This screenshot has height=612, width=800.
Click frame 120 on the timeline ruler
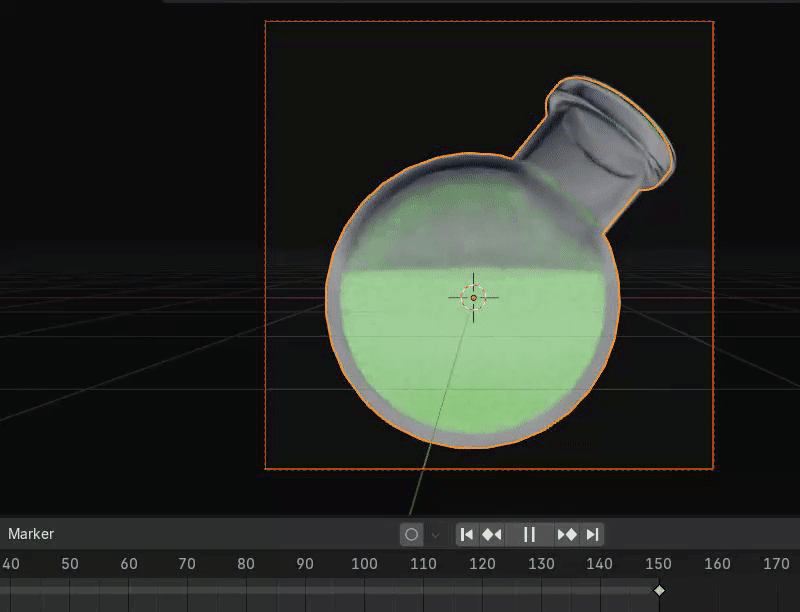tap(482, 564)
